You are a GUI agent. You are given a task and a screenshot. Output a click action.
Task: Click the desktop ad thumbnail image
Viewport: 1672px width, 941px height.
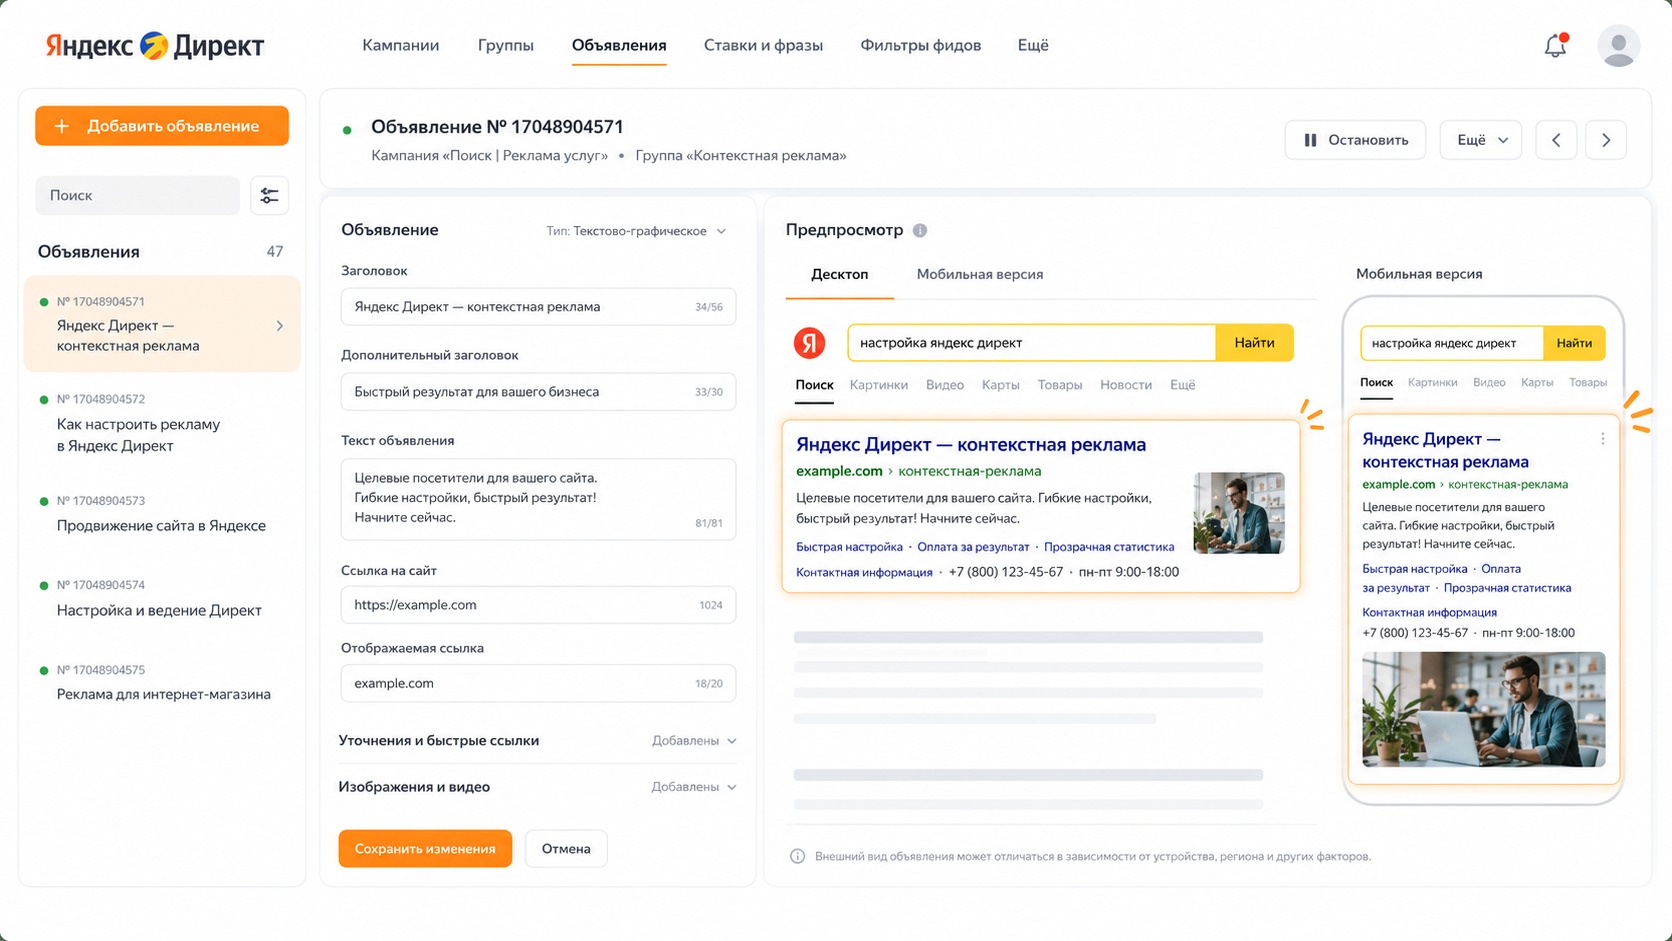coord(1239,513)
